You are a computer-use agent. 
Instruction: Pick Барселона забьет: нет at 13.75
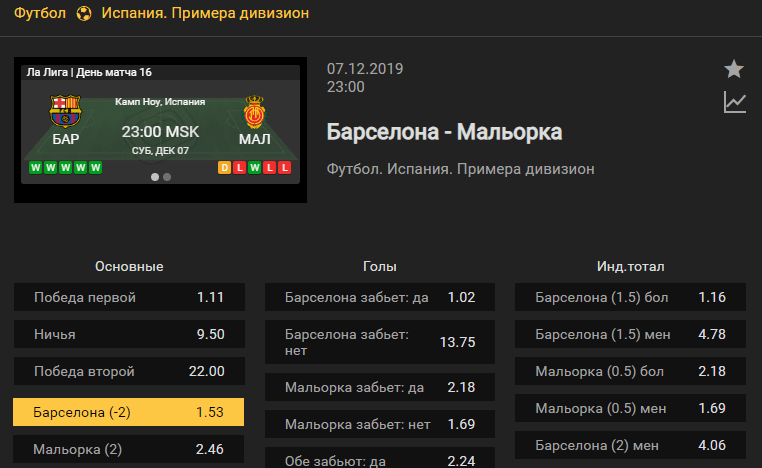380,342
